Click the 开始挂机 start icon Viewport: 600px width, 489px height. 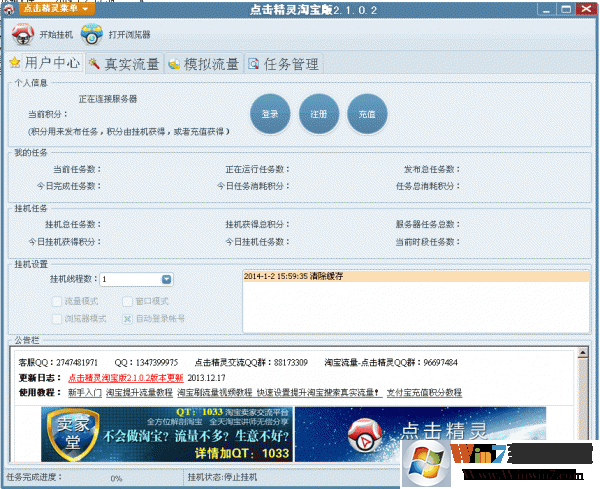point(22,36)
